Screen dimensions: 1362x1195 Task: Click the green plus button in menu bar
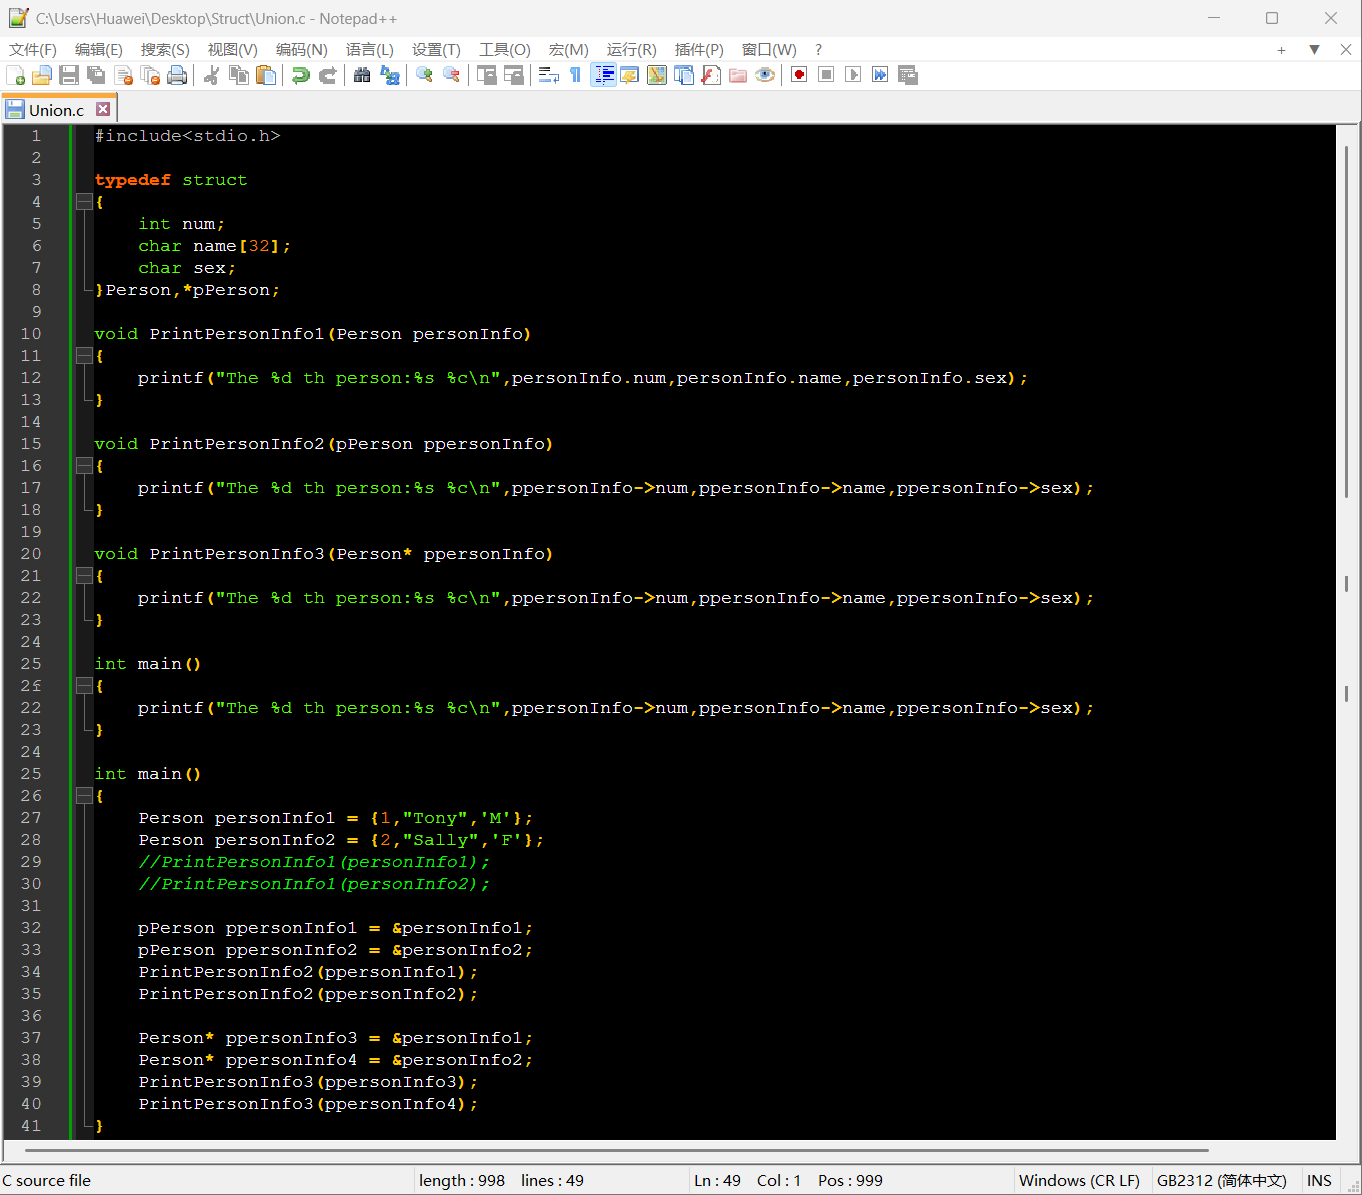click(1281, 50)
